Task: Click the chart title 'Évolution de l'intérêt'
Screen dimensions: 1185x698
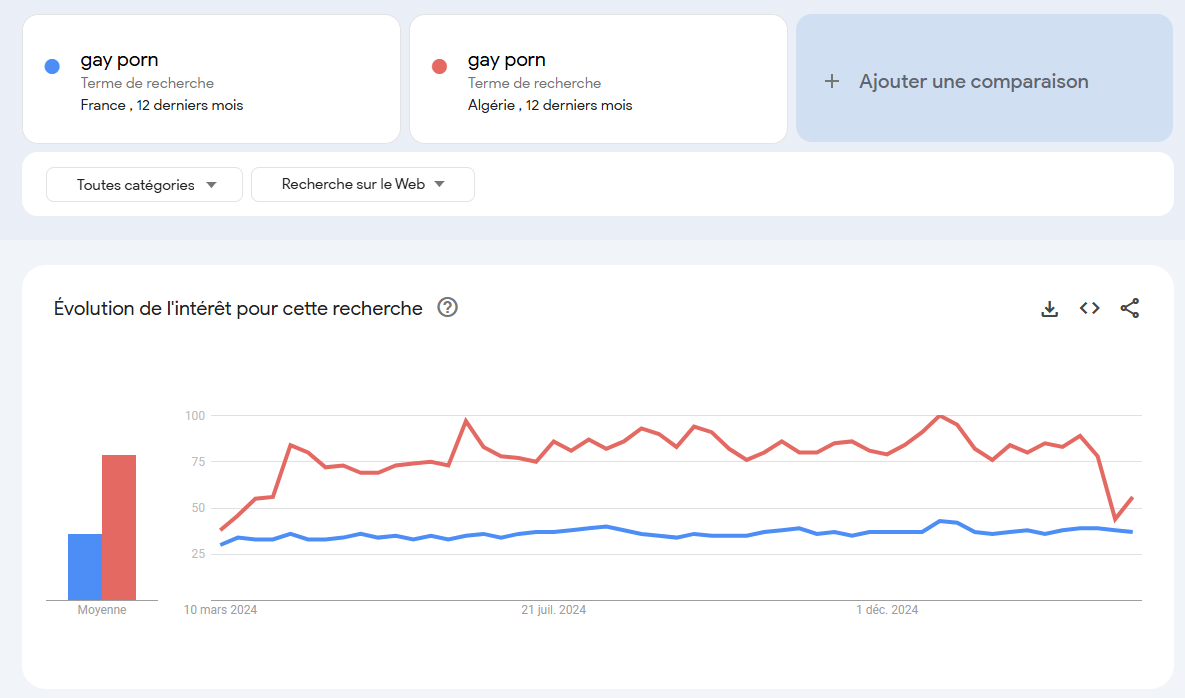Action: click(x=237, y=308)
